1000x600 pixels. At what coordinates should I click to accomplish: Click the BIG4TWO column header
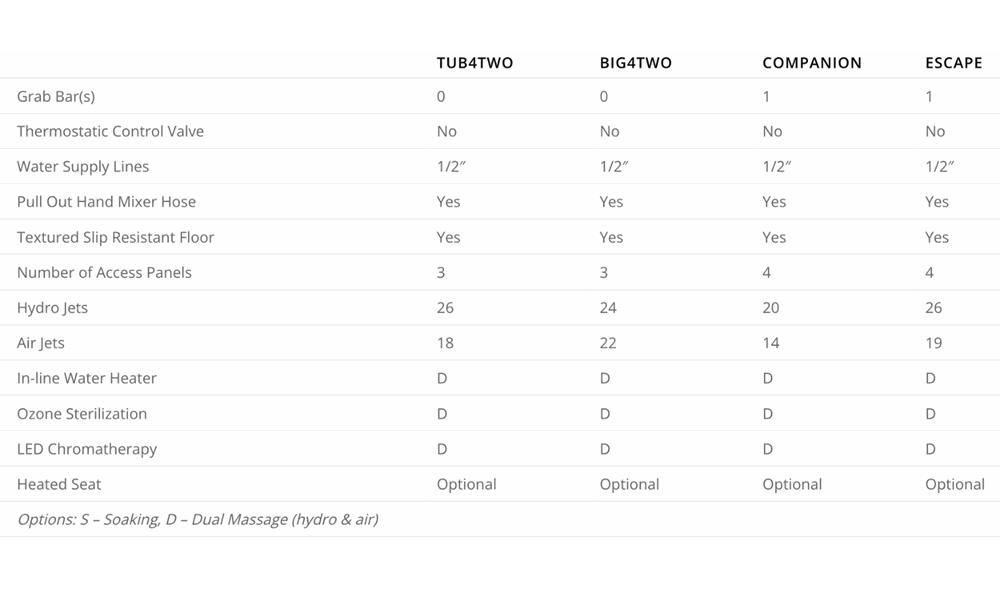click(635, 62)
